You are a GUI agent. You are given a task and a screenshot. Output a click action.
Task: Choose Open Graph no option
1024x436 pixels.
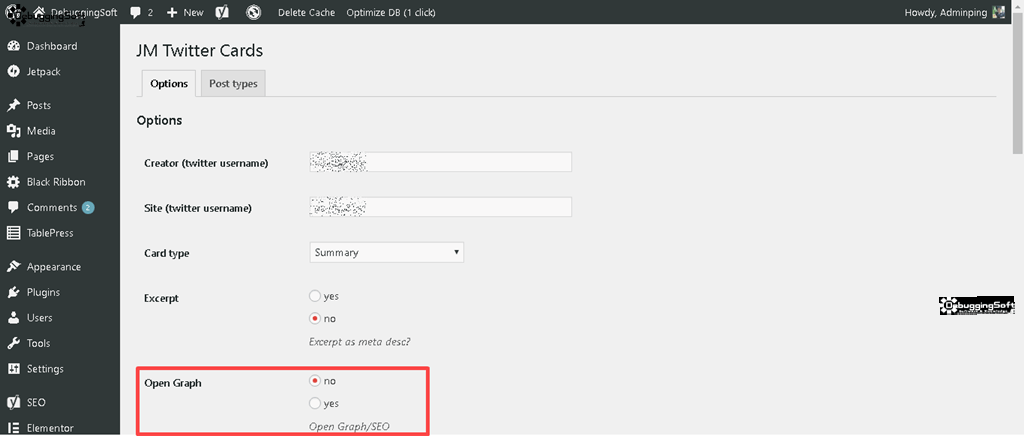click(x=315, y=381)
